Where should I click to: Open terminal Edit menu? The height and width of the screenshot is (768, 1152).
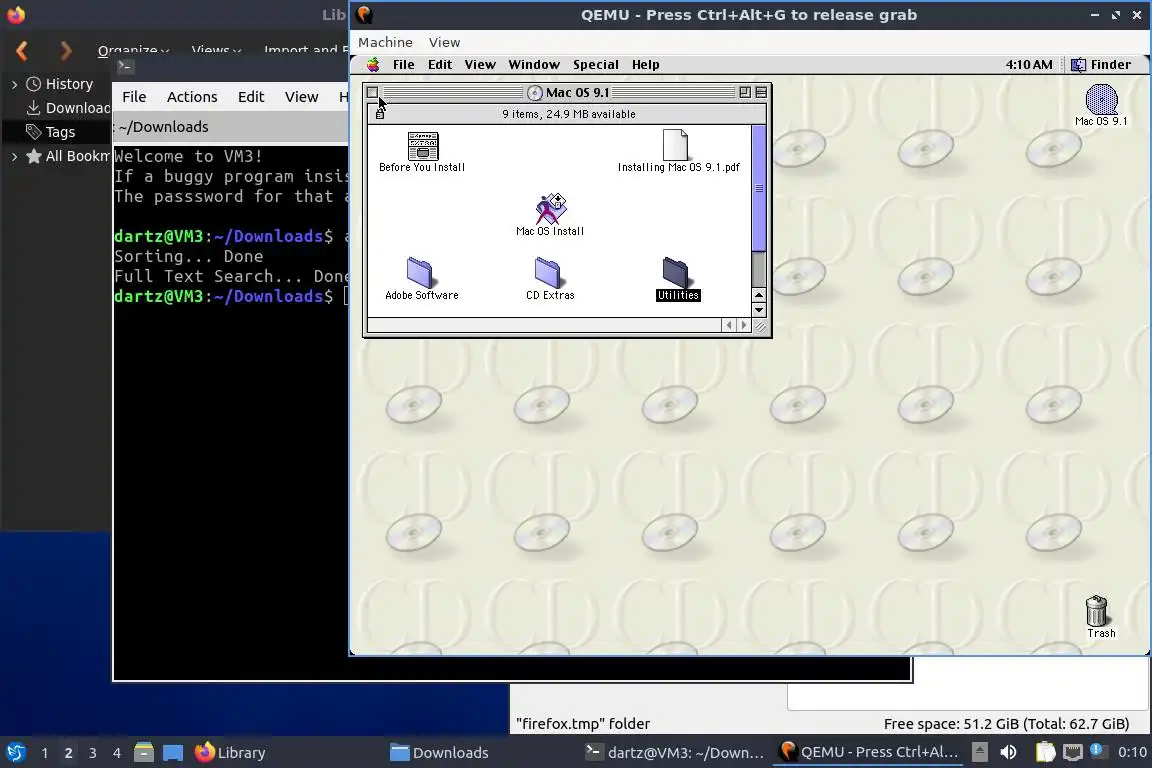point(251,97)
